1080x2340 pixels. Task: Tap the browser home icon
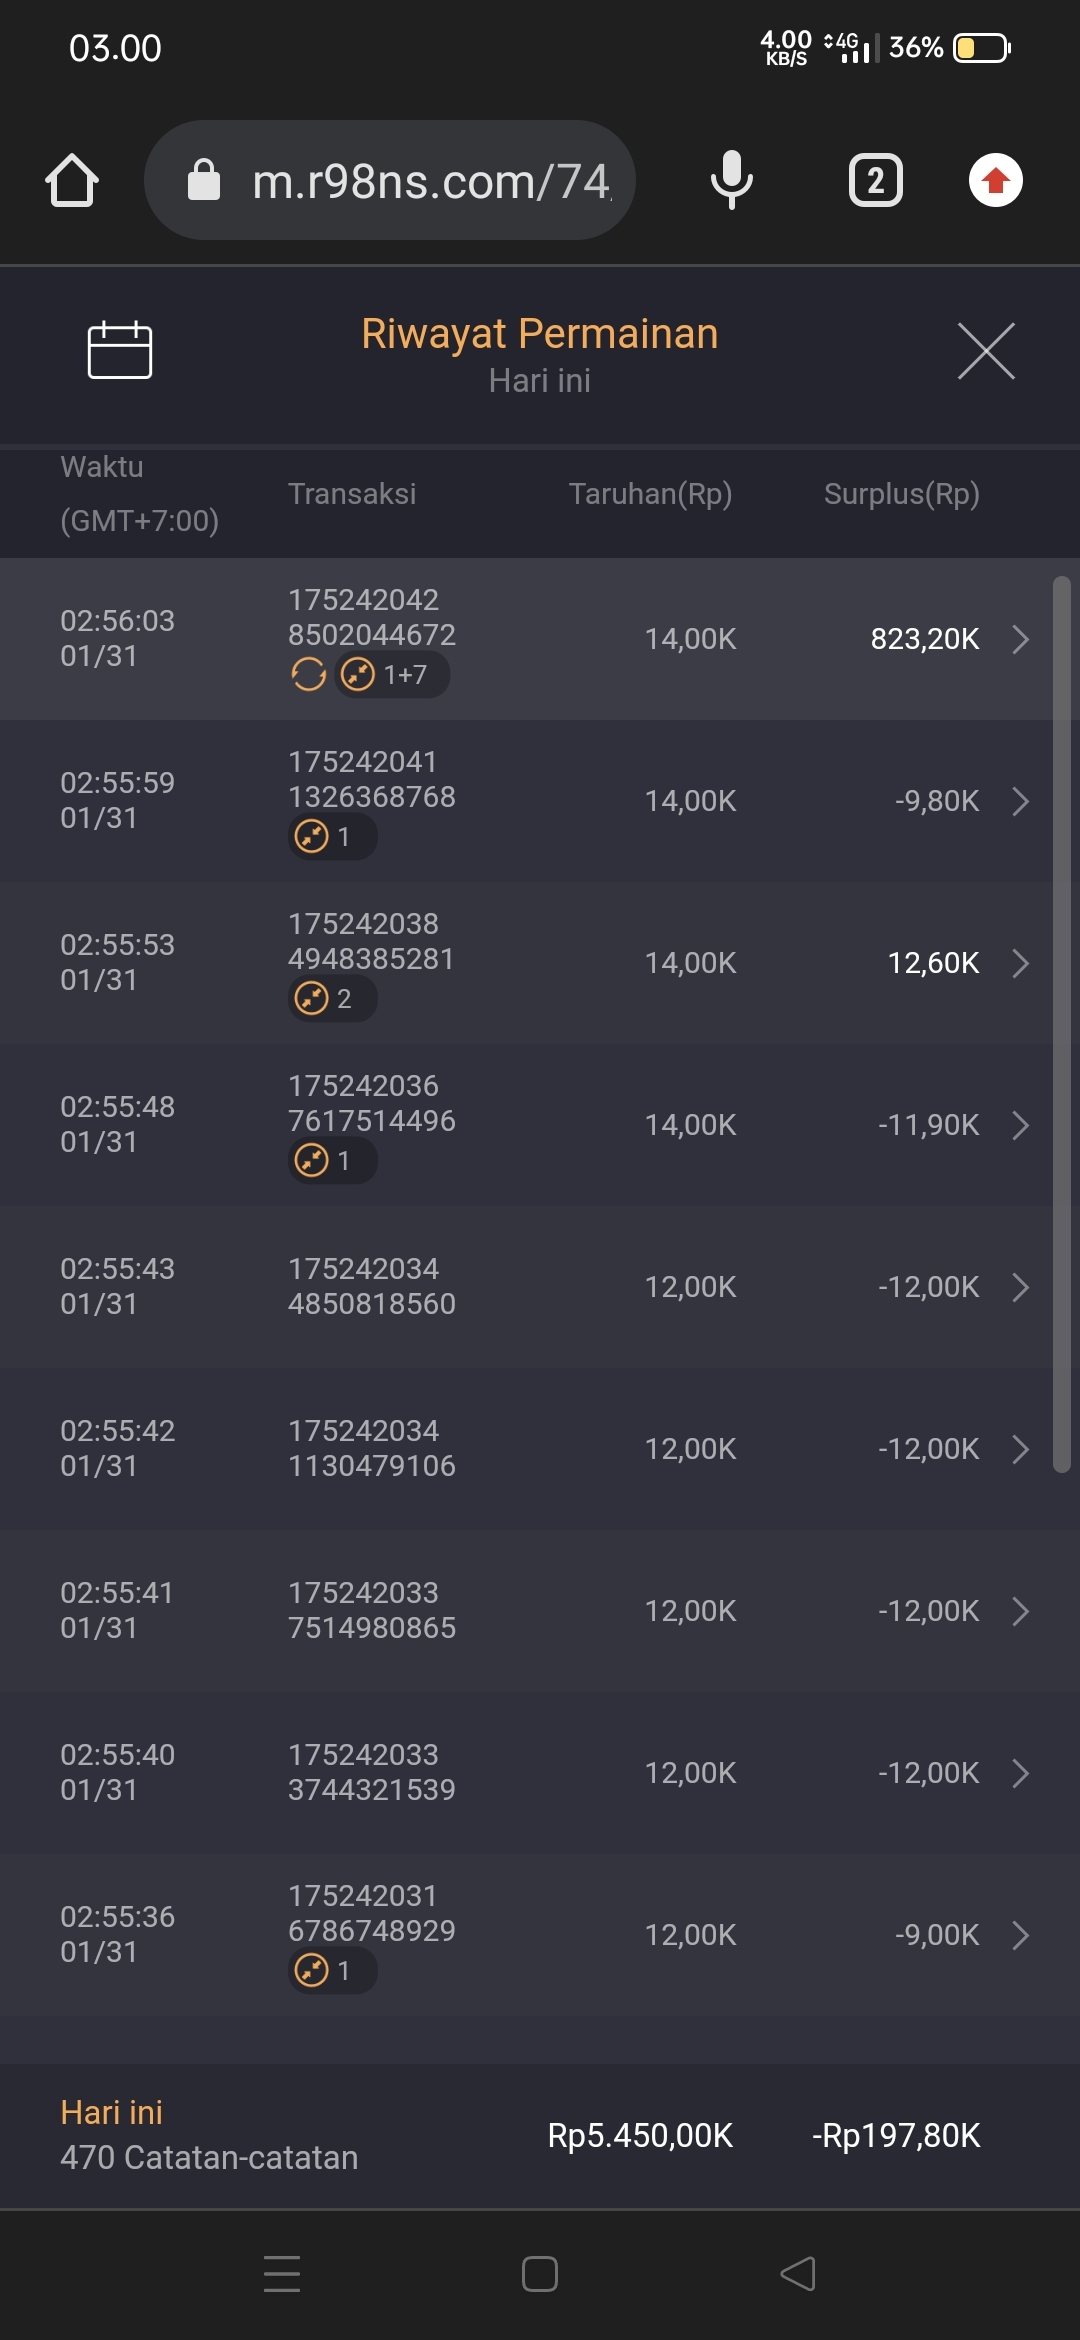click(x=72, y=181)
